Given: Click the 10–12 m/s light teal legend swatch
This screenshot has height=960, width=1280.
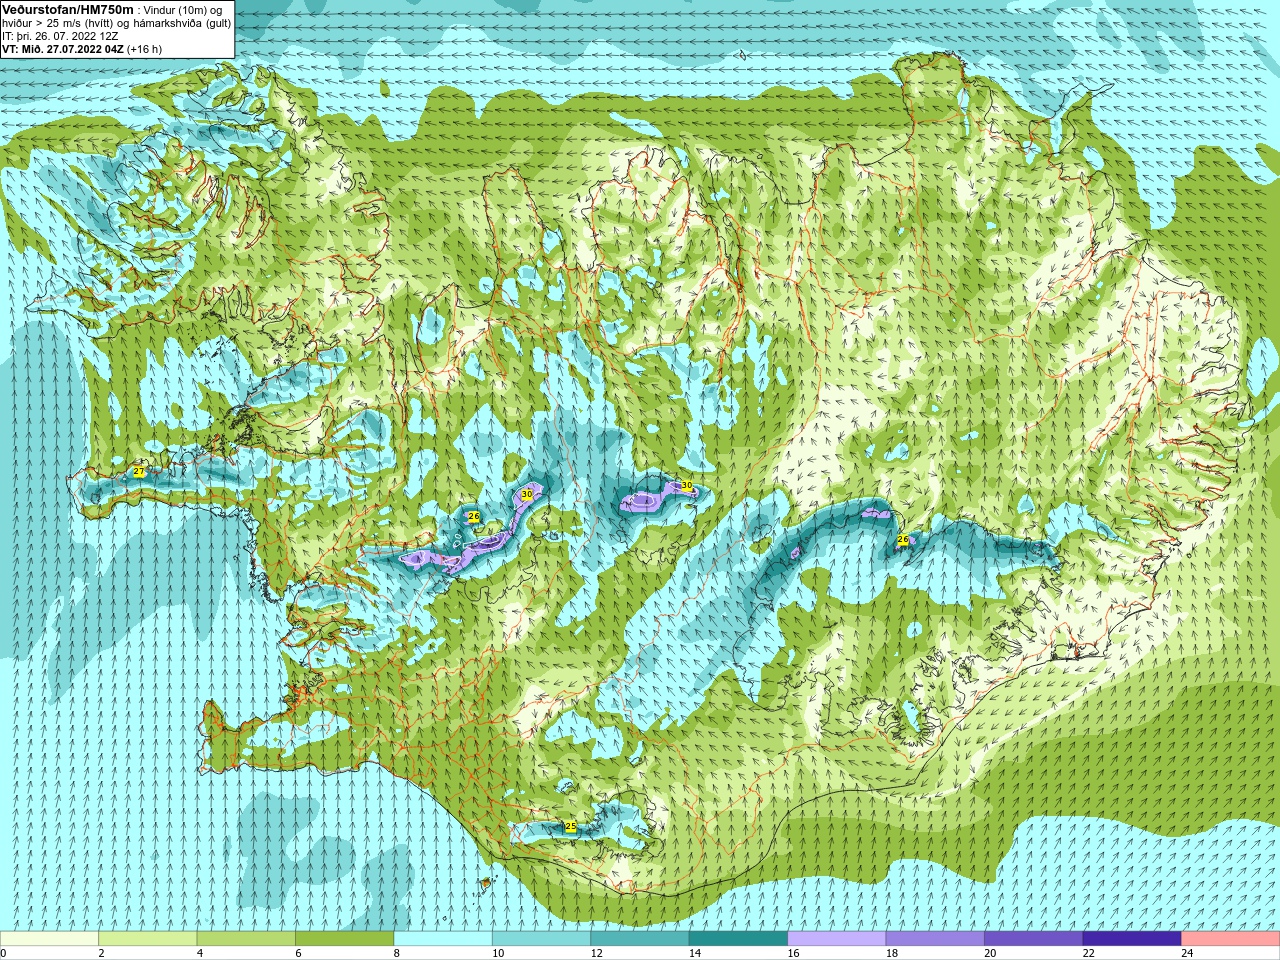Looking at the screenshot, I should tap(541, 939).
